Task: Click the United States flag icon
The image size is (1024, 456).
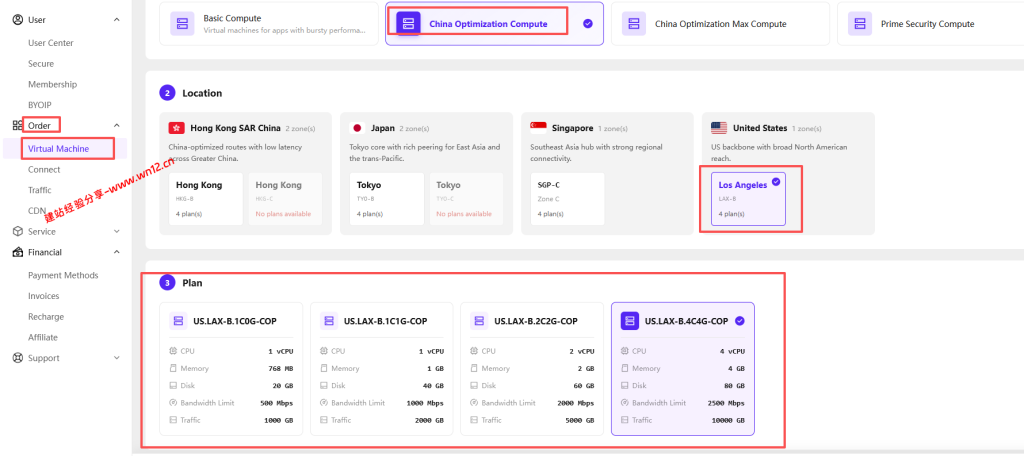Action: [719, 128]
